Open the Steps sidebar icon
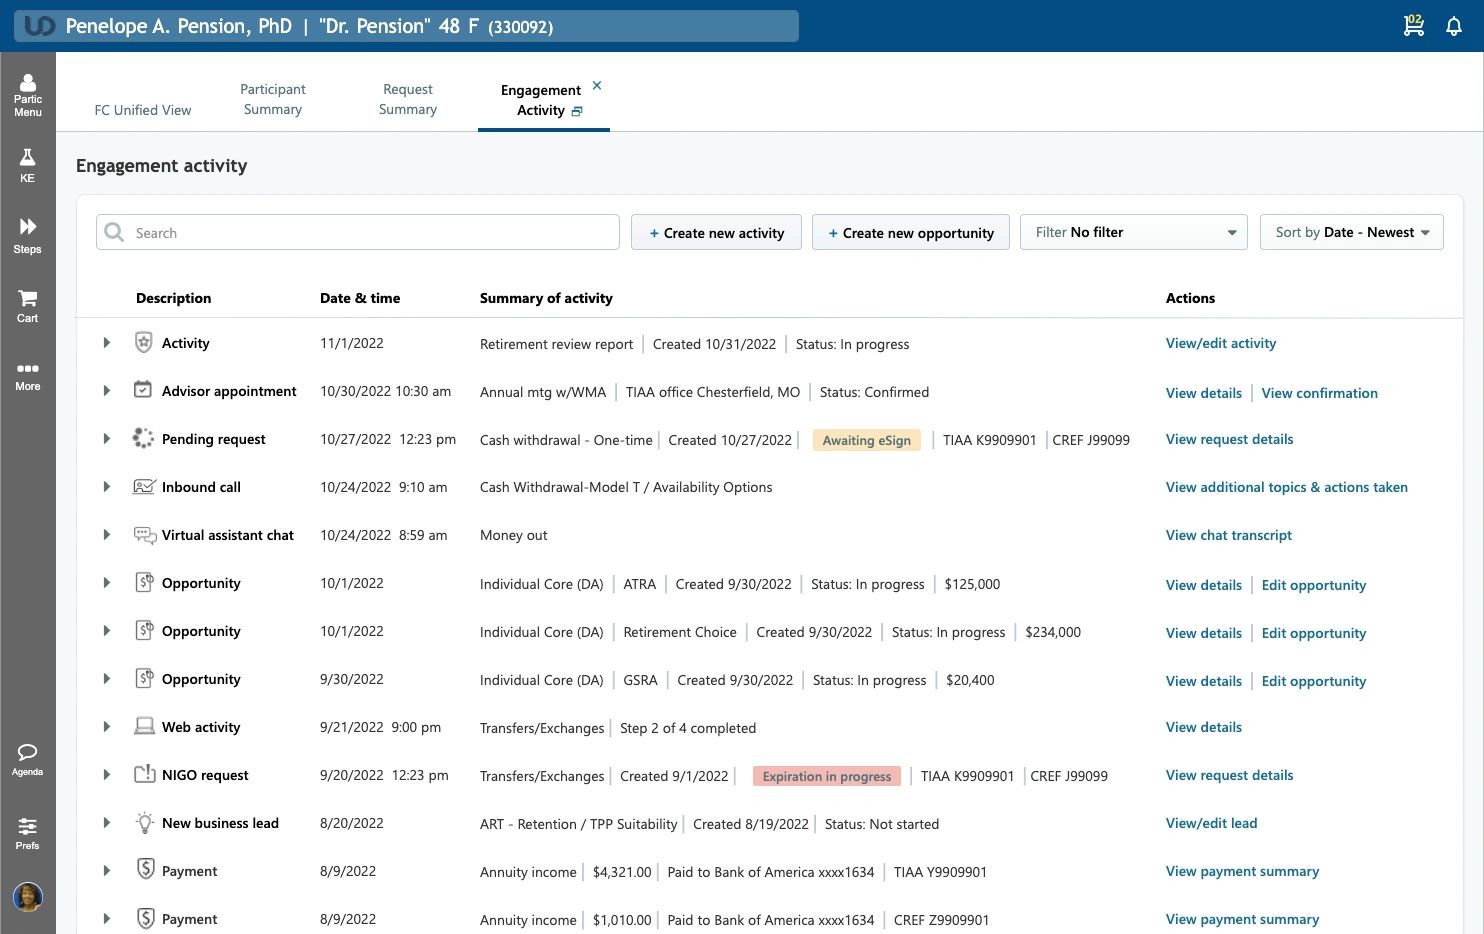 coord(27,235)
